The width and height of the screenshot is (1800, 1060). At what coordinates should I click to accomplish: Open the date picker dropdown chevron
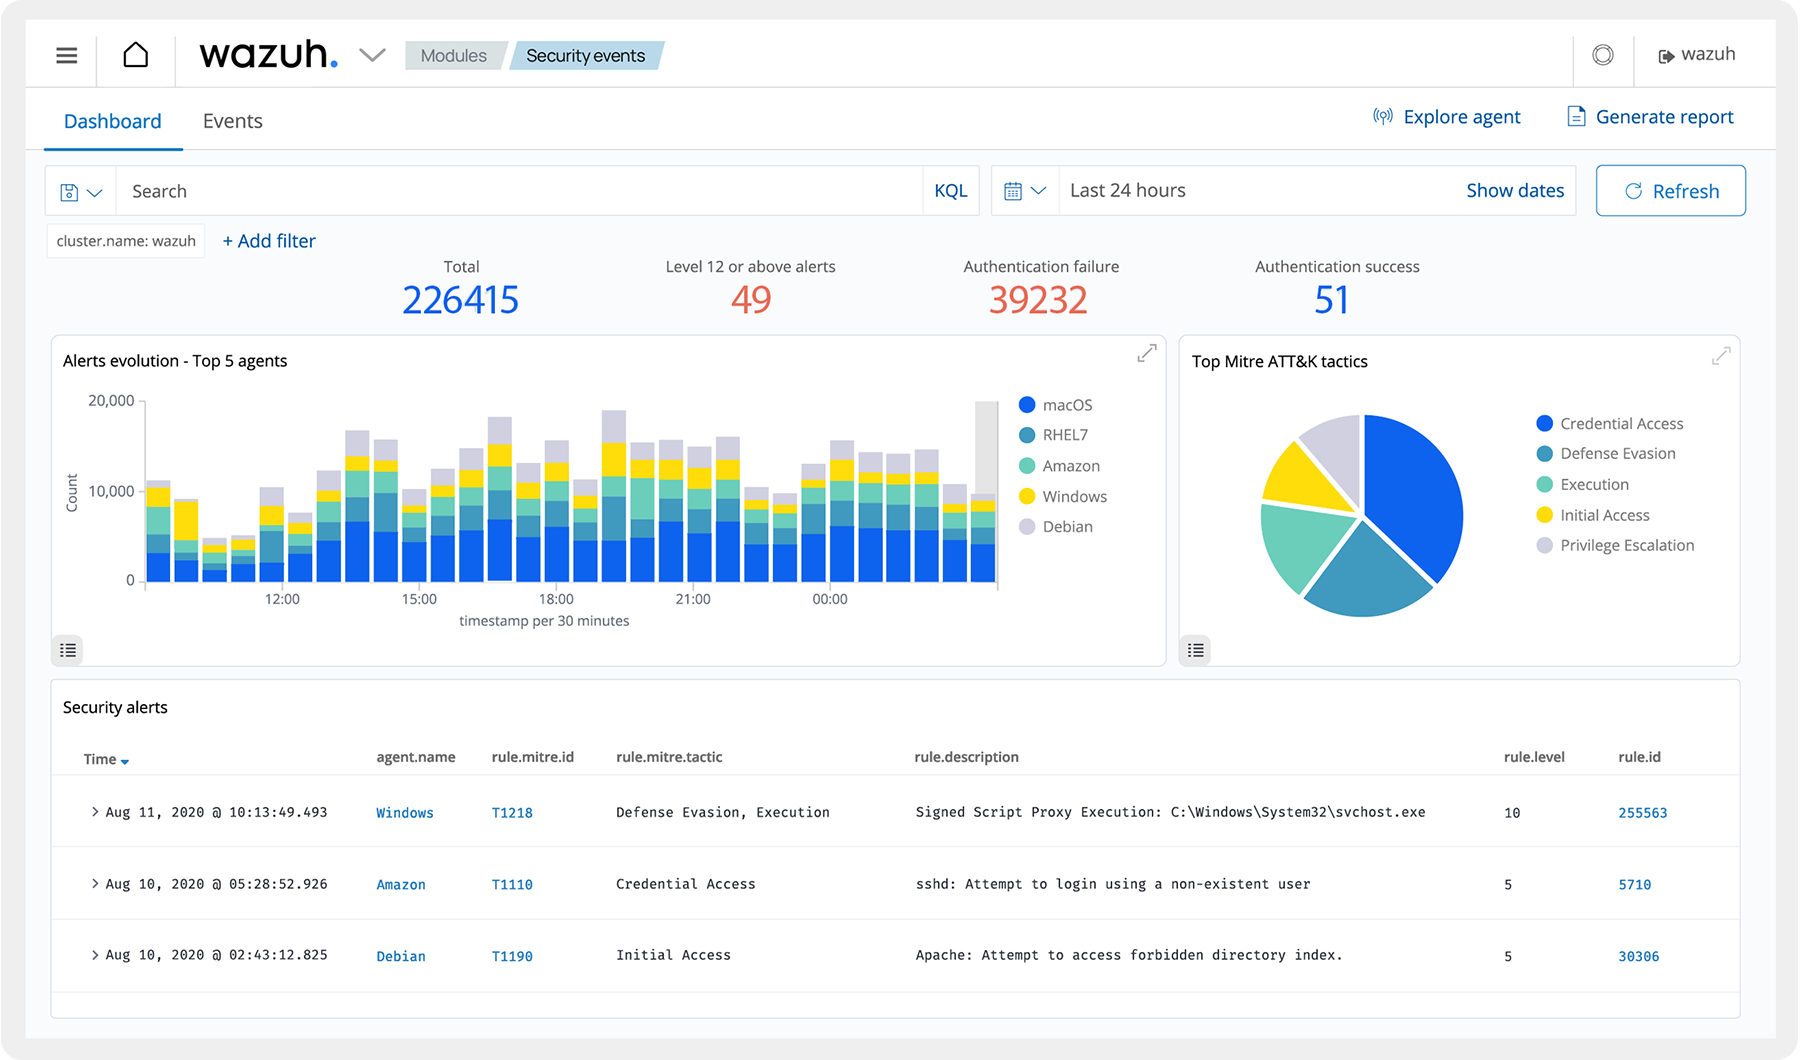point(1040,190)
